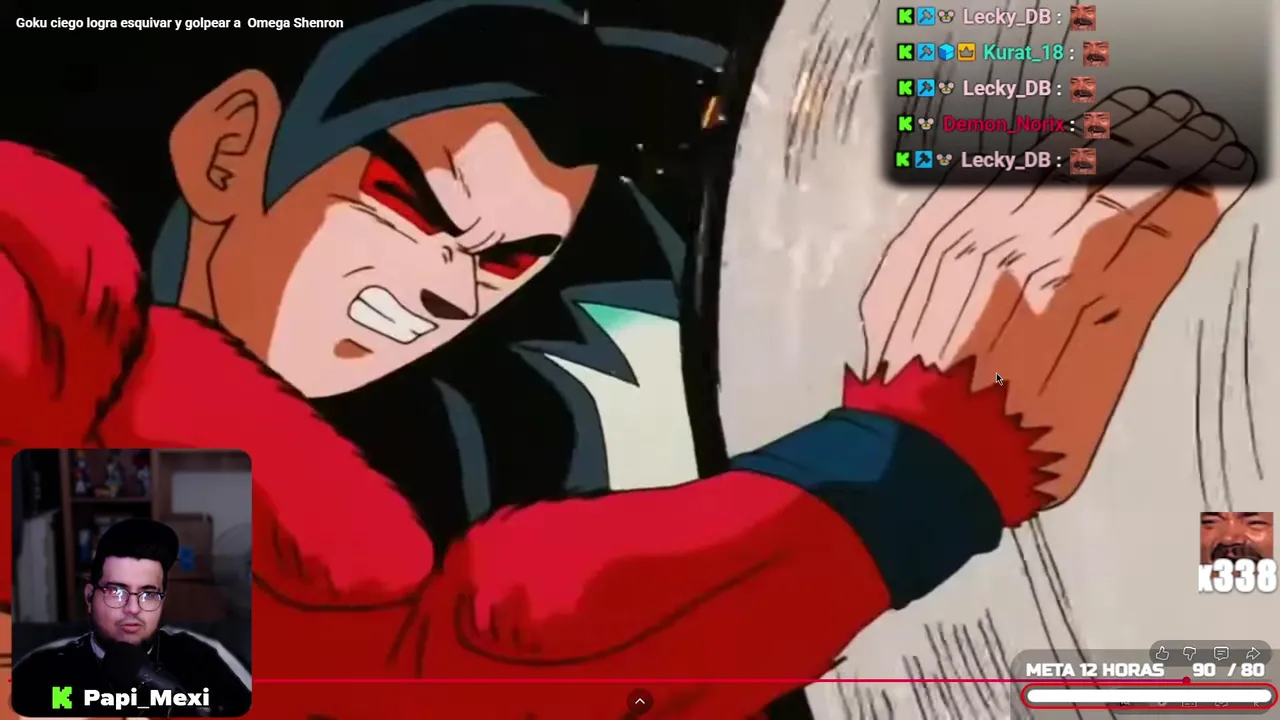Click the white goal progress bar

click(1149, 697)
